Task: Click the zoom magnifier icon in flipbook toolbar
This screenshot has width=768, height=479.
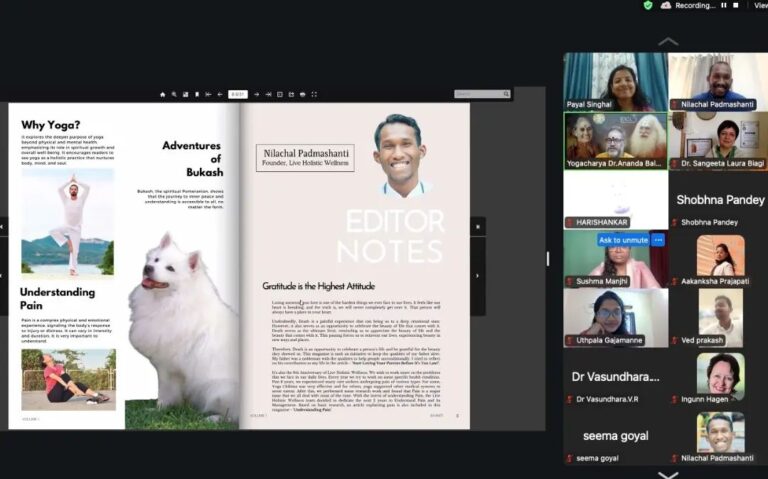Action: pyautogui.click(x=174, y=94)
